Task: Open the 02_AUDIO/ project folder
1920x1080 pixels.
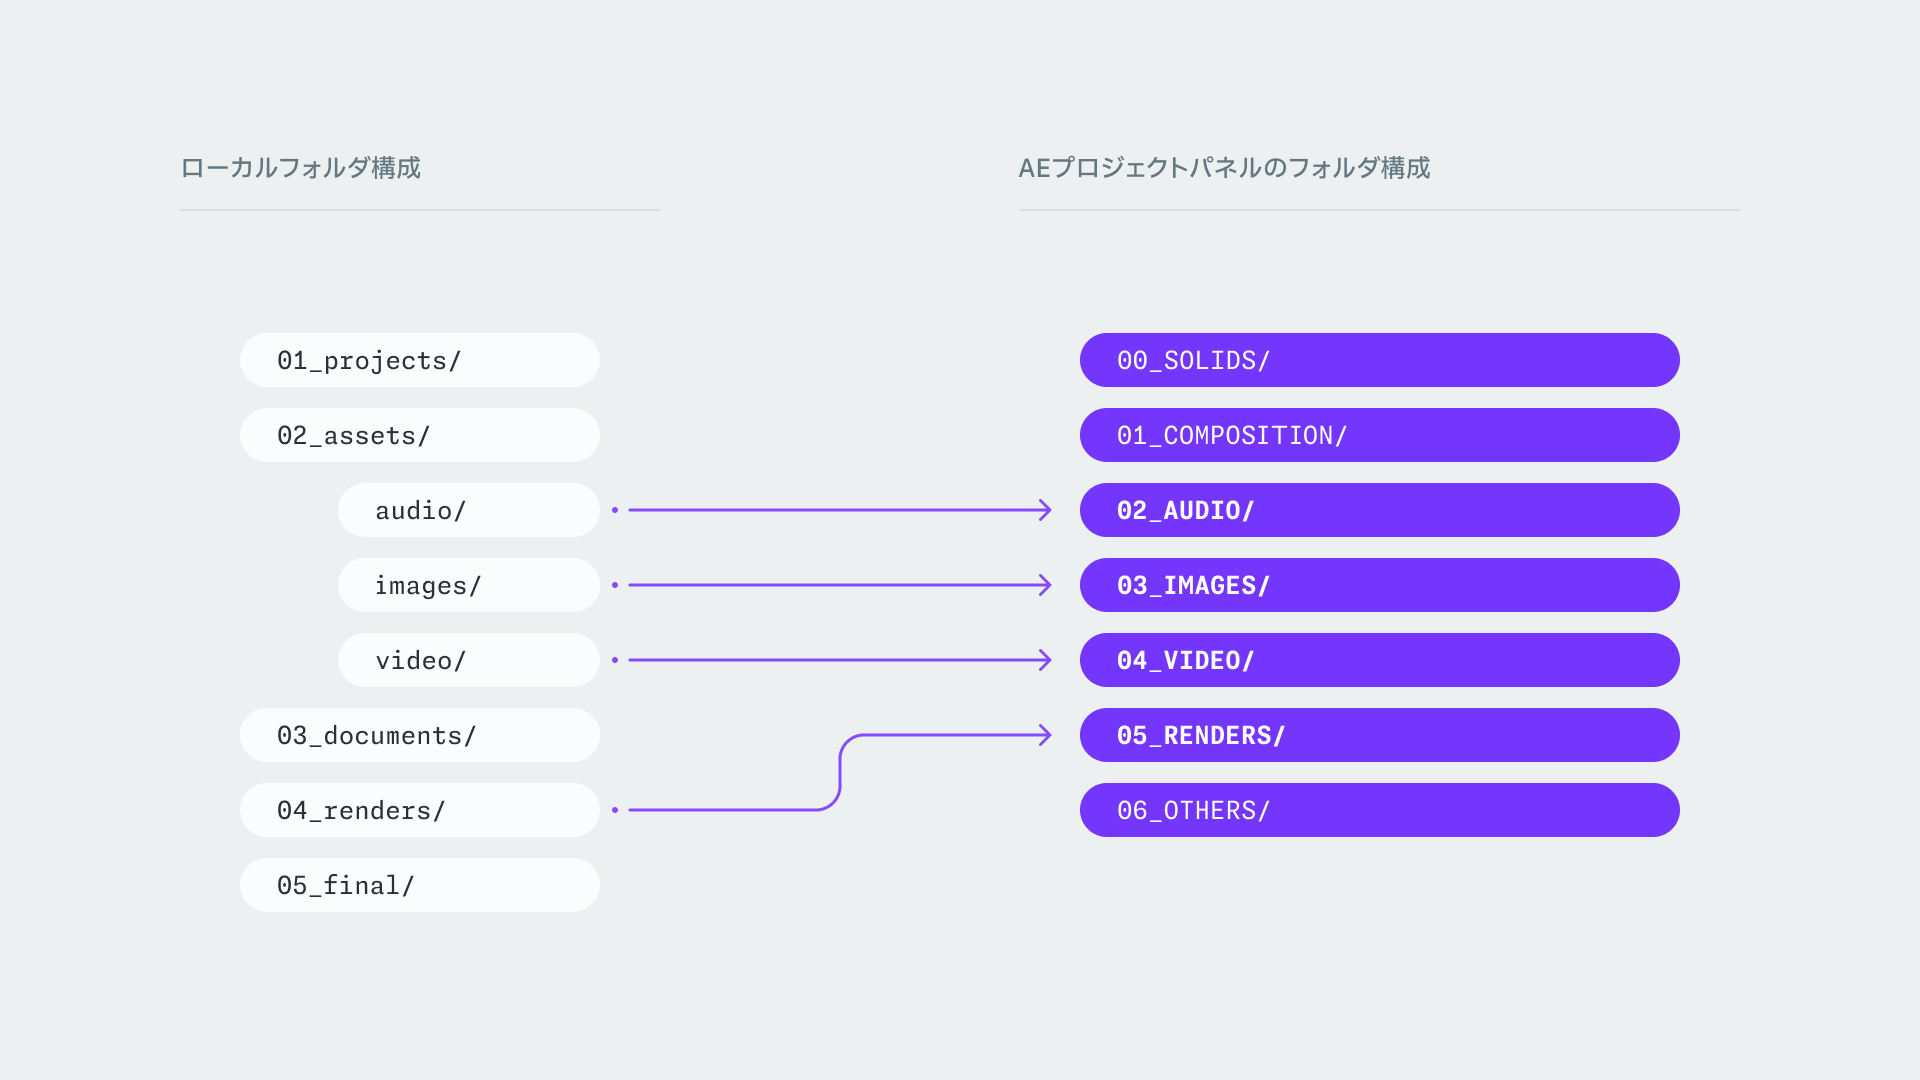Action: click(1379, 510)
